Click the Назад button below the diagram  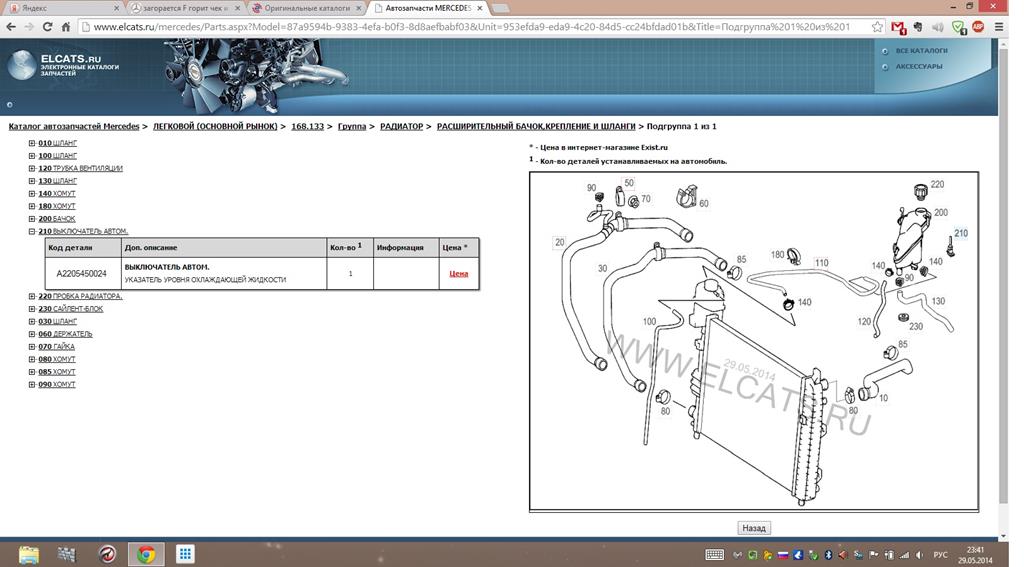pyautogui.click(x=753, y=528)
